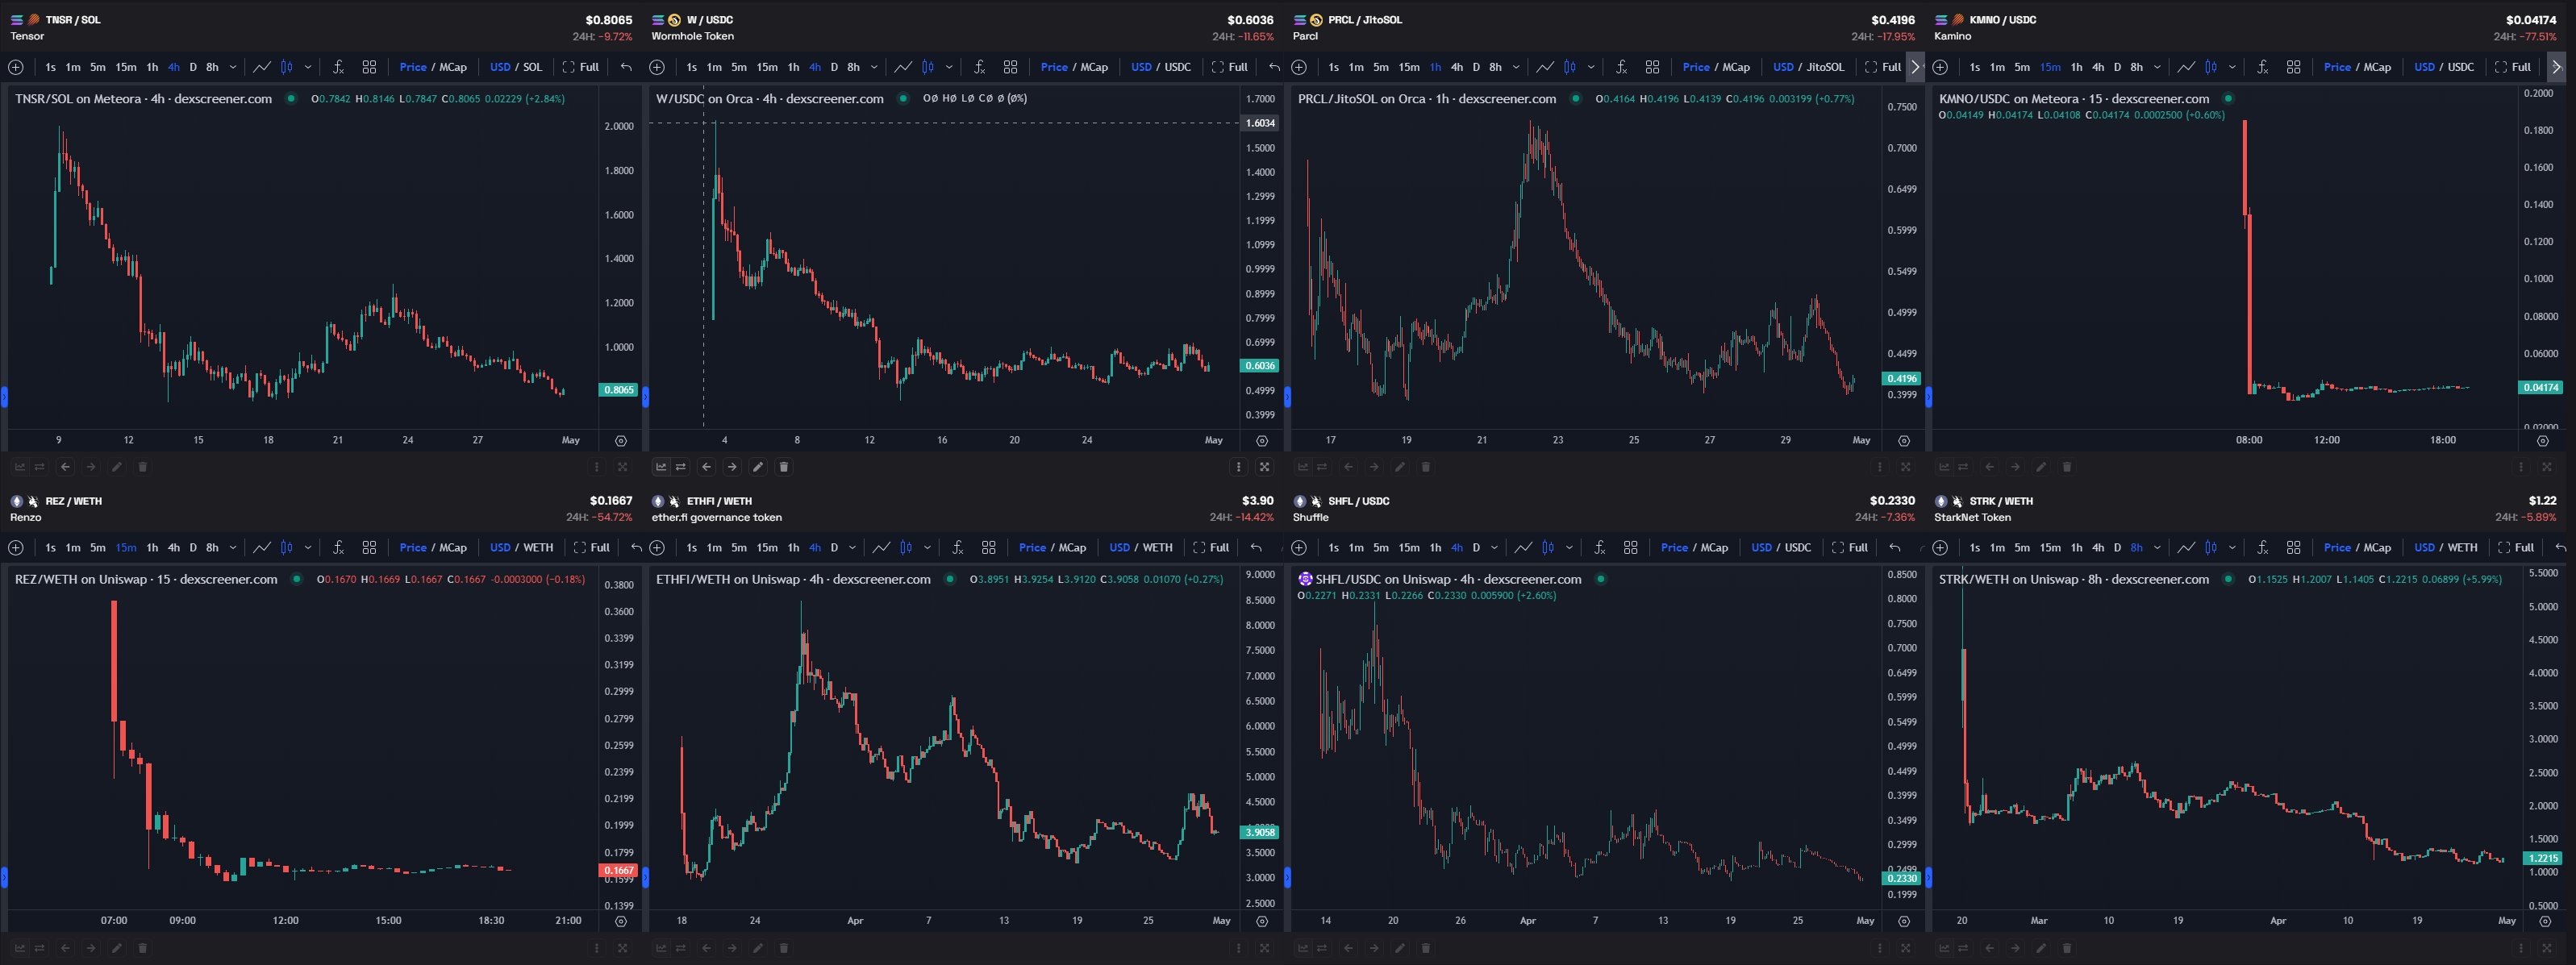Image resolution: width=2576 pixels, height=965 pixels.
Task: Open layout grid icon in TNSR/SOL toolbar
Action: tap(369, 67)
